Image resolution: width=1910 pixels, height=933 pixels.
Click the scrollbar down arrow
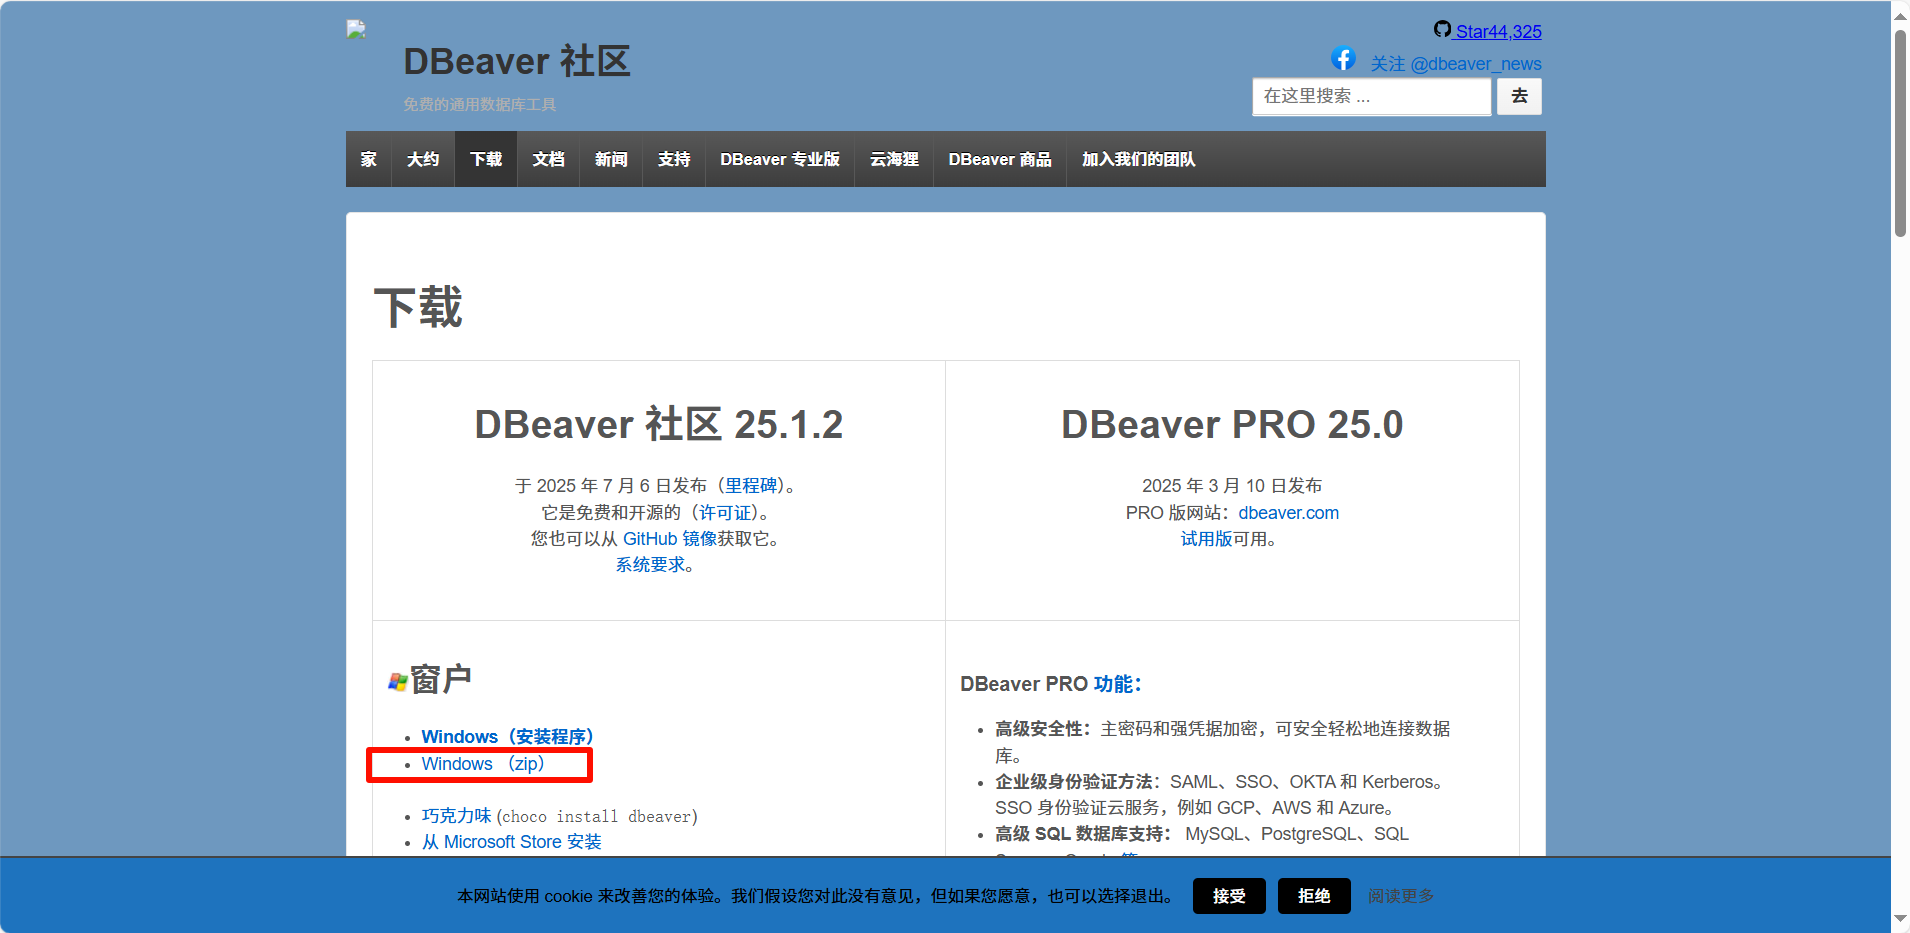coord(1900,920)
